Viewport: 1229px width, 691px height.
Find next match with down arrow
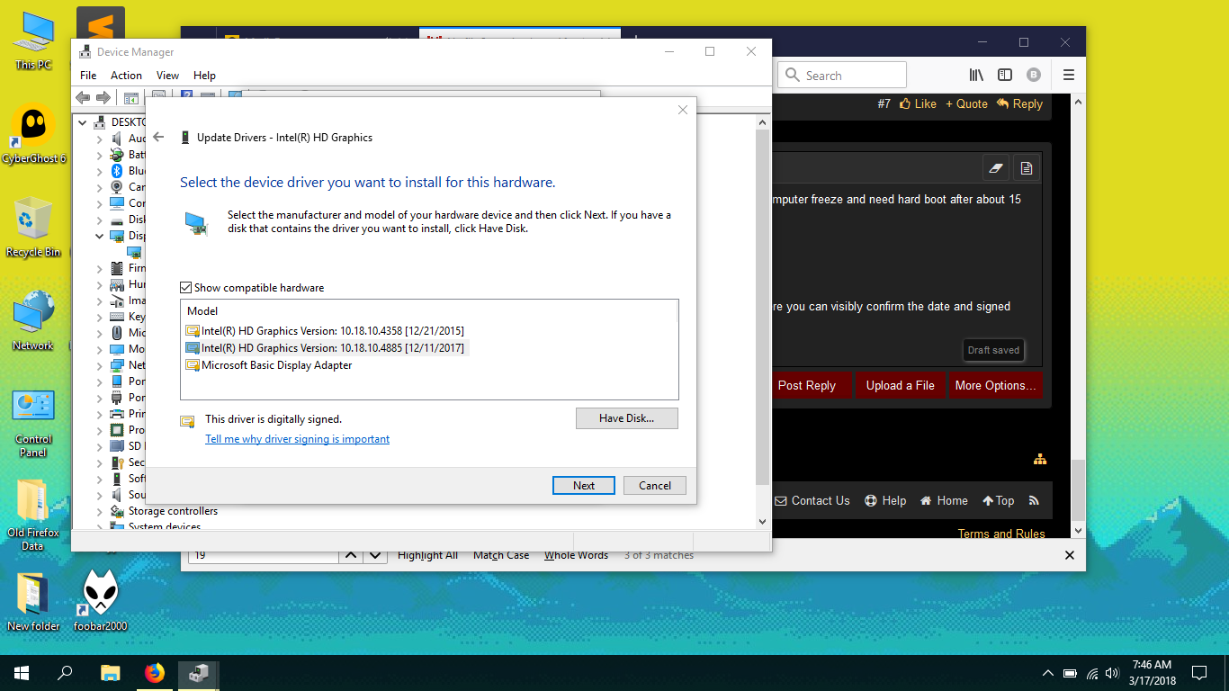click(x=375, y=555)
